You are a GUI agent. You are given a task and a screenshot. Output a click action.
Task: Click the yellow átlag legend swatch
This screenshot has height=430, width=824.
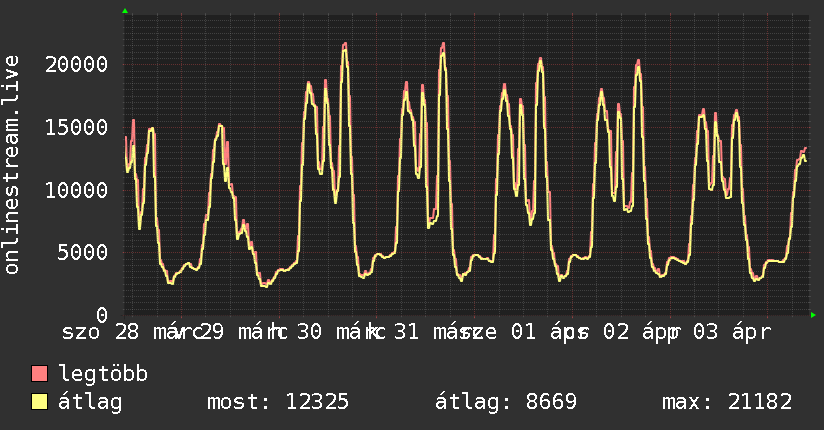pyautogui.click(x=40, y=402)
